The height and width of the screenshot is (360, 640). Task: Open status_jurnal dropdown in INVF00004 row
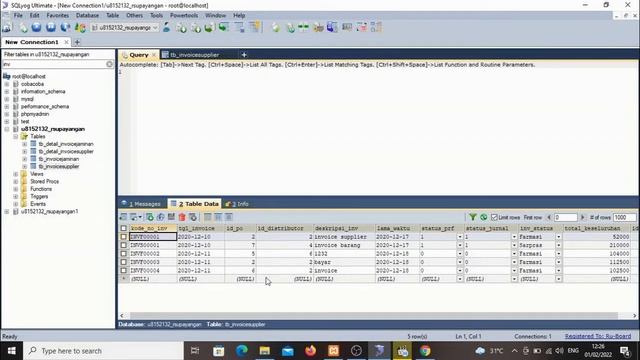(514, 270)
